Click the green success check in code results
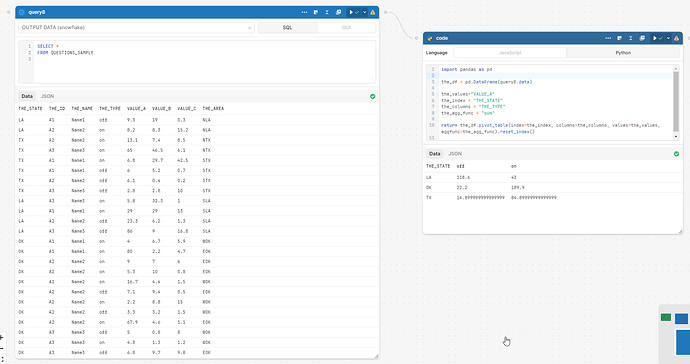Image resolution: width=690 pixels, height=364 pixels. click(x=676, y=154)
